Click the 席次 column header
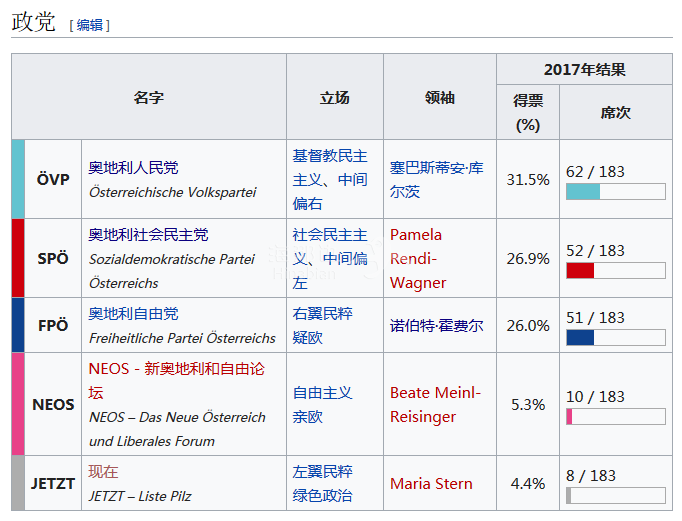The height and width of the screenshot is (521, 682). click(x=616, y=113)
